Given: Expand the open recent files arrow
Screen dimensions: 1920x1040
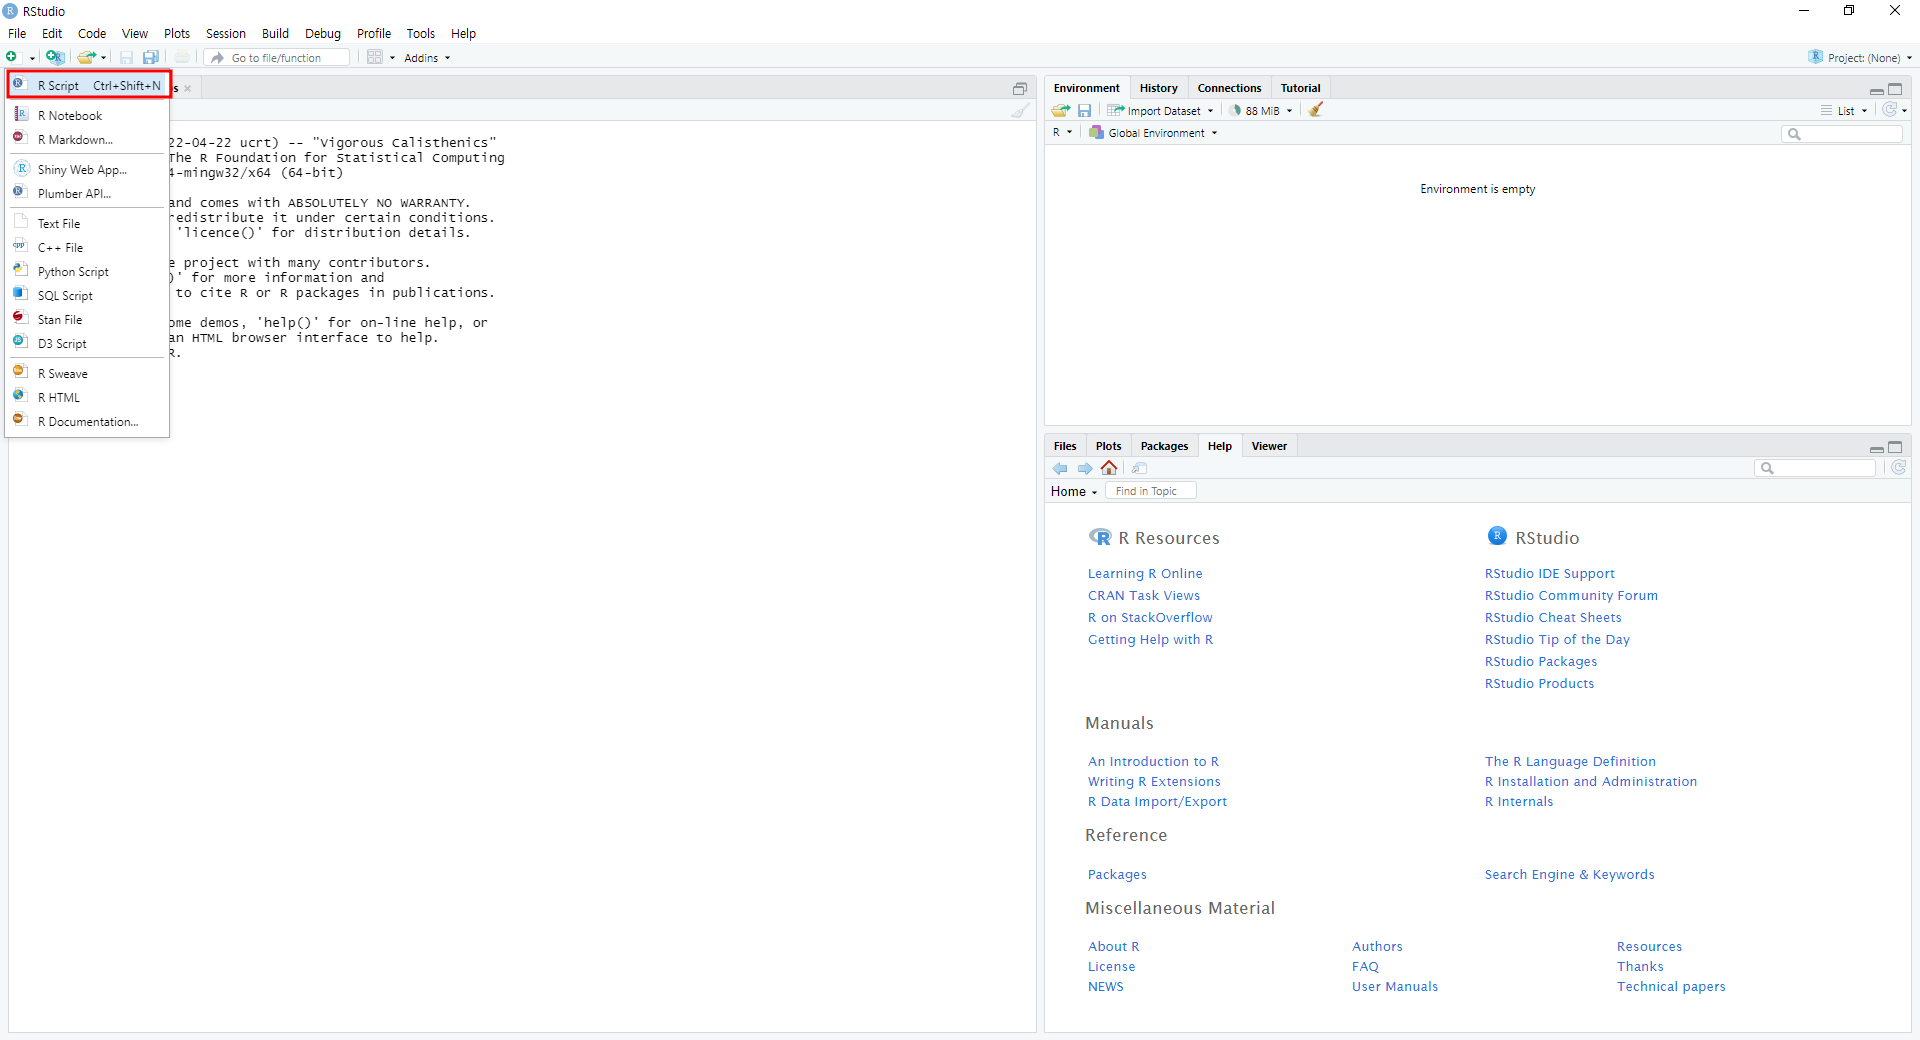Looking at the screenshot, I should tap(104, 58).
